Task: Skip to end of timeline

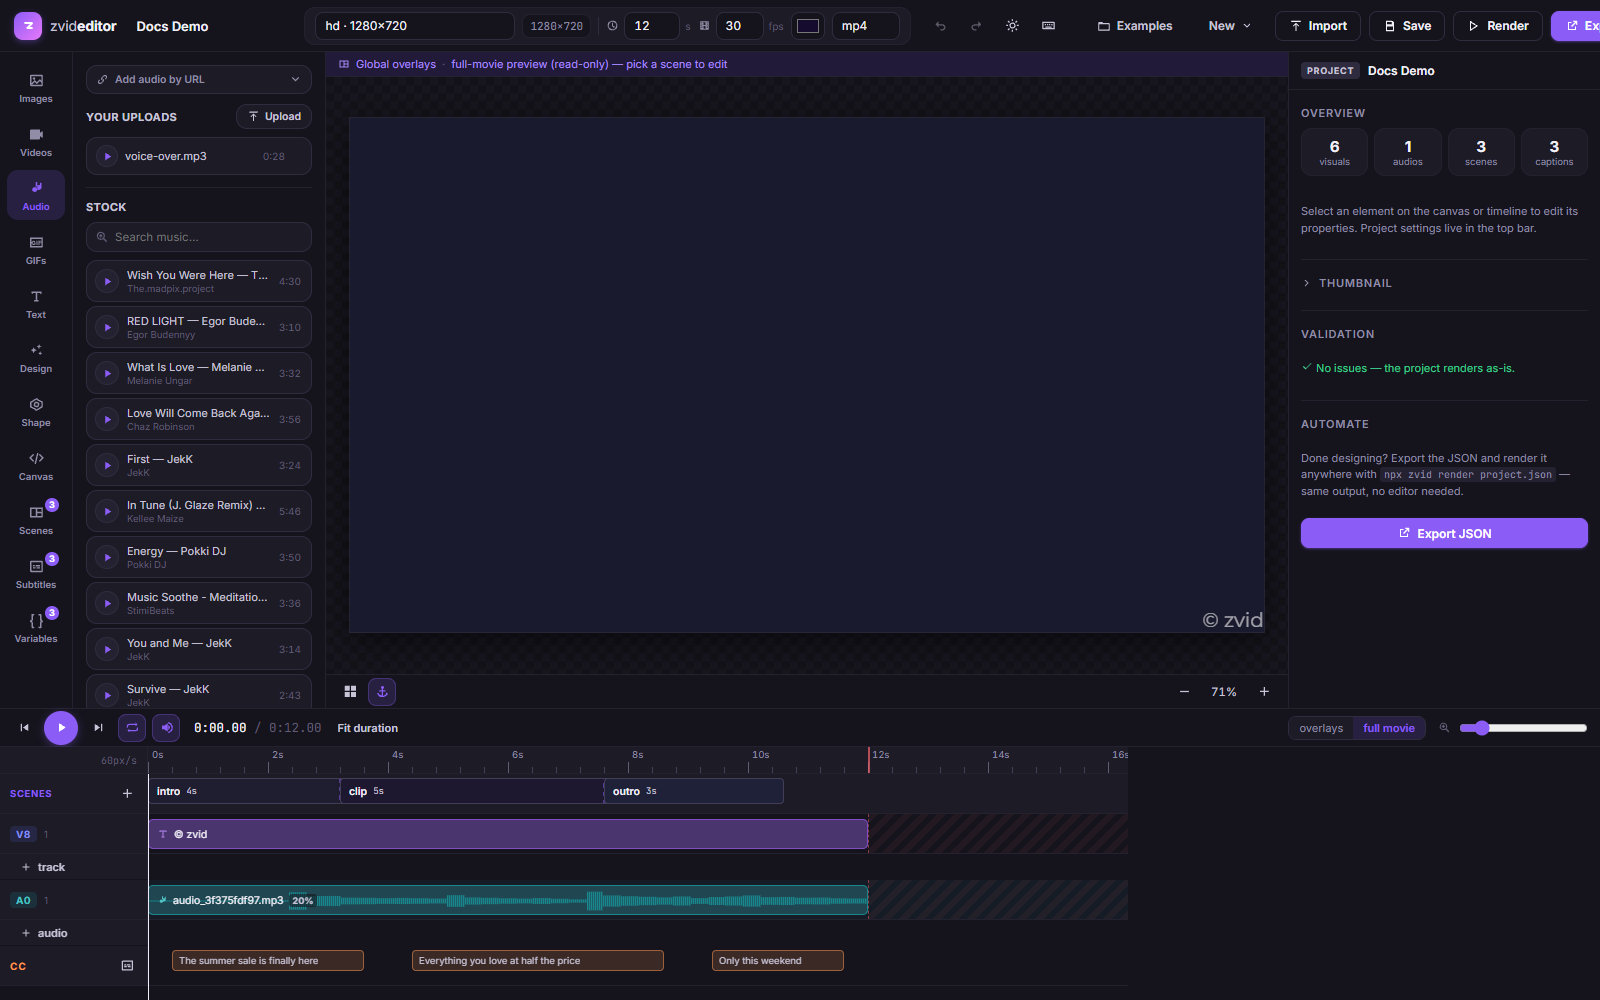Action: [98, 728]
